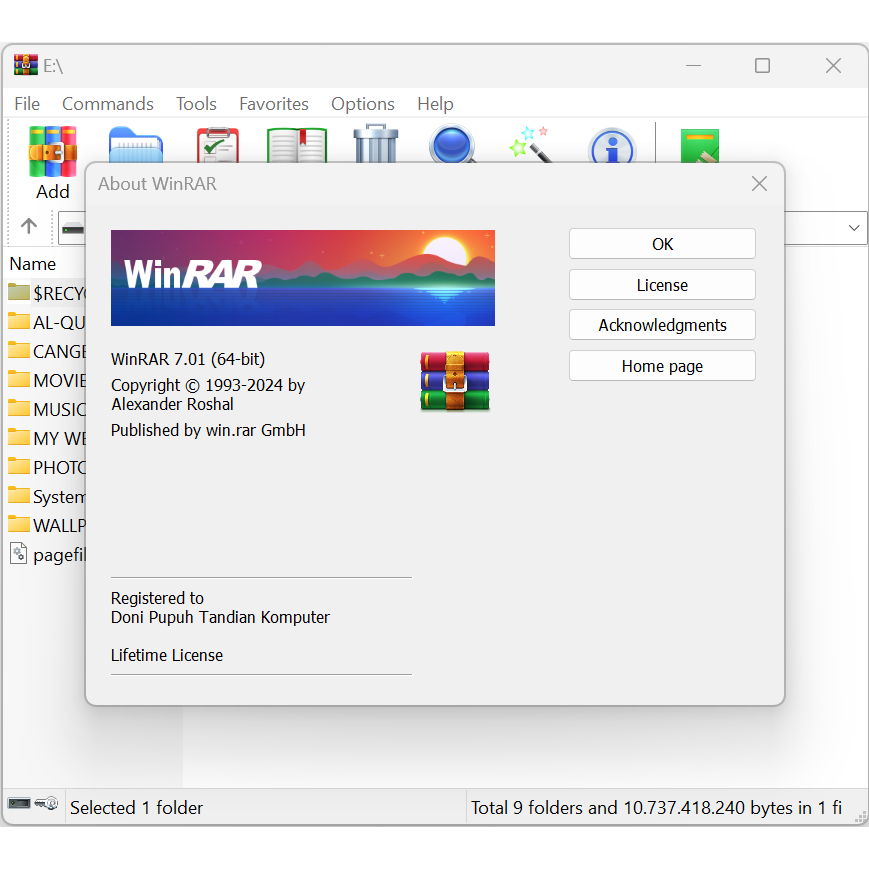Image resolution: width=869 pixels, height=869 pixels.
Task: Maximize the WinRAR main window
Action: pyautogui.click(x=763, y=65)
